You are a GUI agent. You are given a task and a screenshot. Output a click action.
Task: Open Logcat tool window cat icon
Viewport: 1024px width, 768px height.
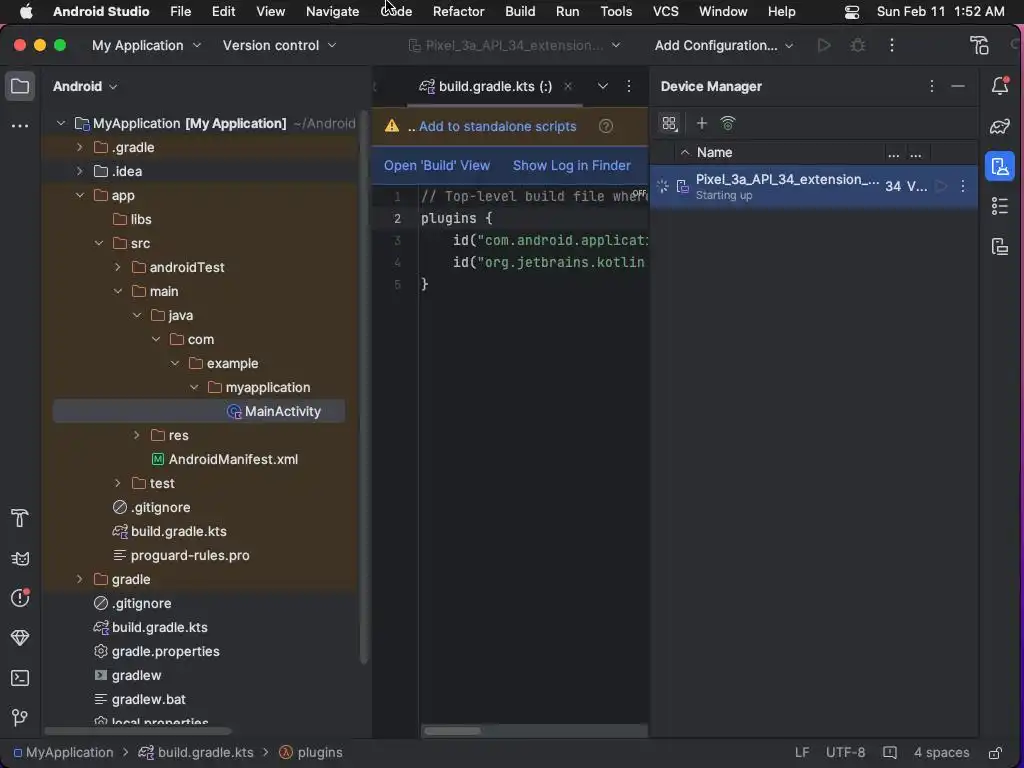[20, 558]
